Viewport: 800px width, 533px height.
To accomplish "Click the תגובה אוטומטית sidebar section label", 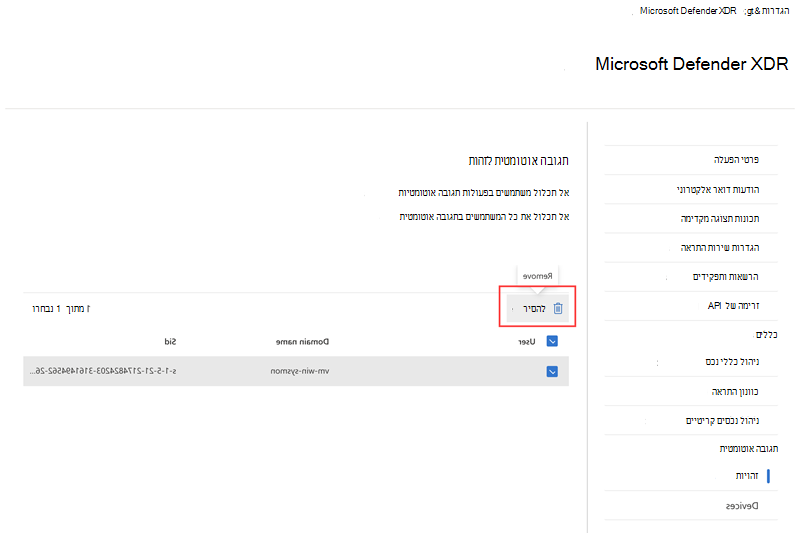I will [749, 449].
